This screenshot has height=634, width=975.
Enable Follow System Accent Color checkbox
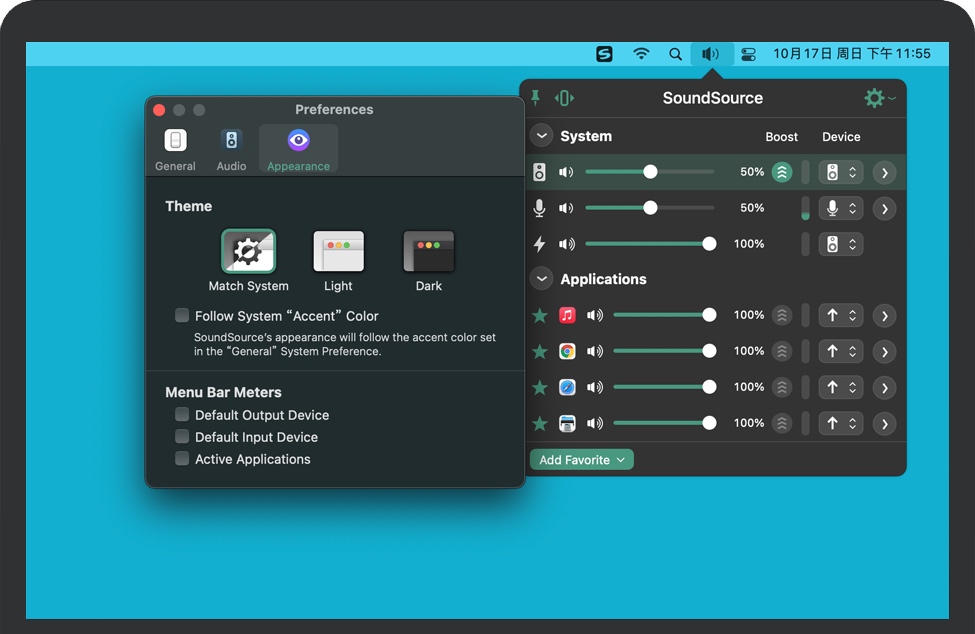pyautogui.click(x=182, y=315)
